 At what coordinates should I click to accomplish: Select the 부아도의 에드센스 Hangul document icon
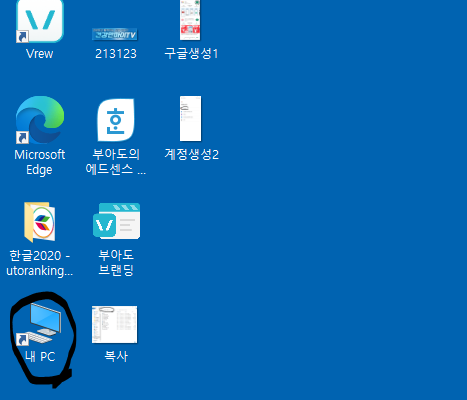point(116,120)
